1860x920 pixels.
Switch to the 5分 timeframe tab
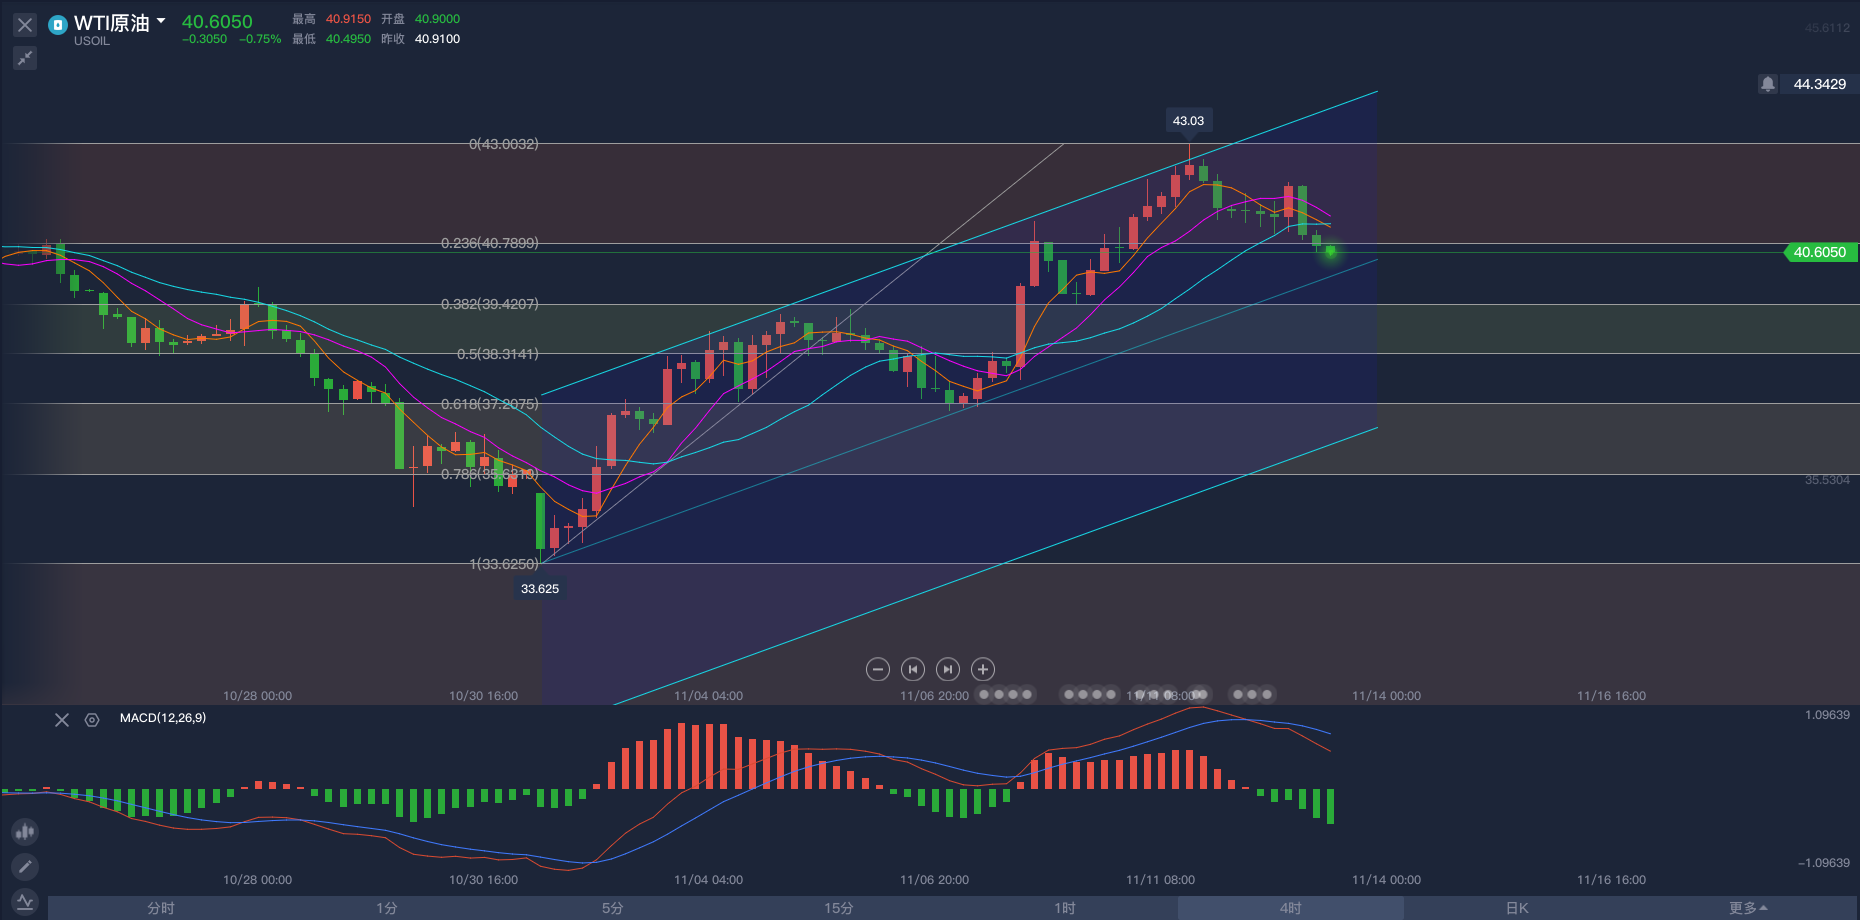click(x=613, y=908)
